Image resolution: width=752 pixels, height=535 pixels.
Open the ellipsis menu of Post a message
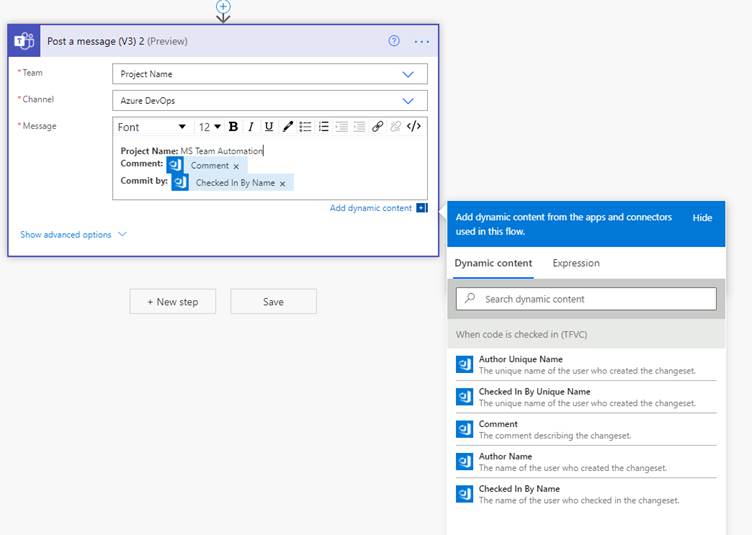422,42
